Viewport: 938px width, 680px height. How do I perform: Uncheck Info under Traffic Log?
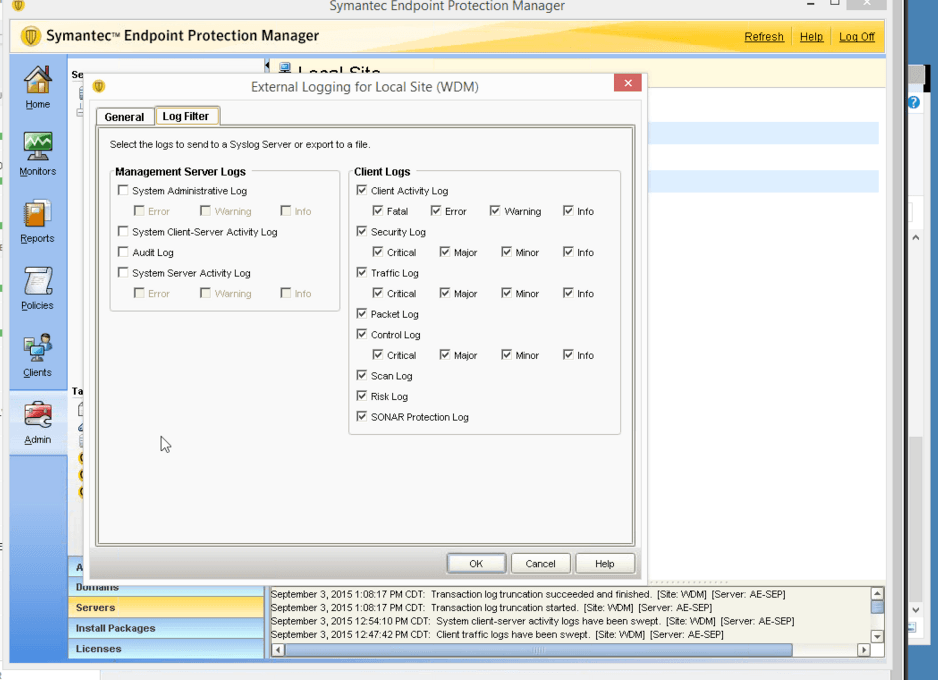[x=568, y=293]
